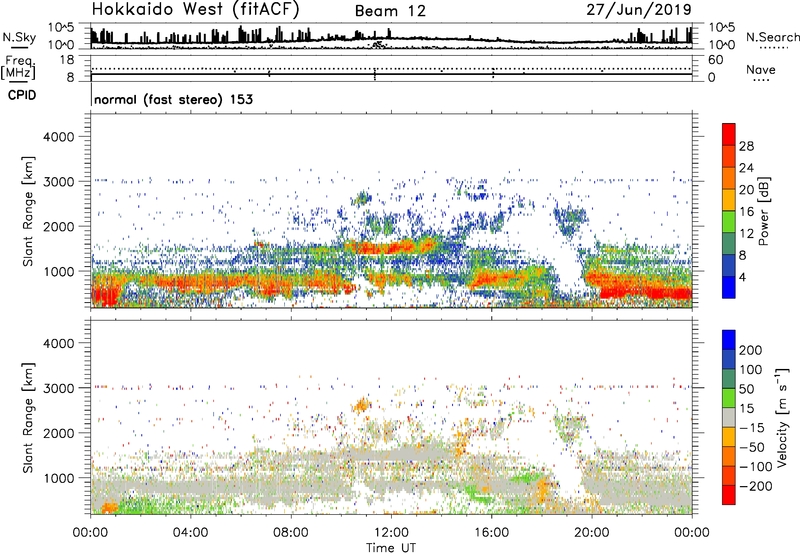Image resolution: width=800 pixels, height=554 pixels.
Task: Click the '20:00' time axis tick label
Action: (592, 533)
